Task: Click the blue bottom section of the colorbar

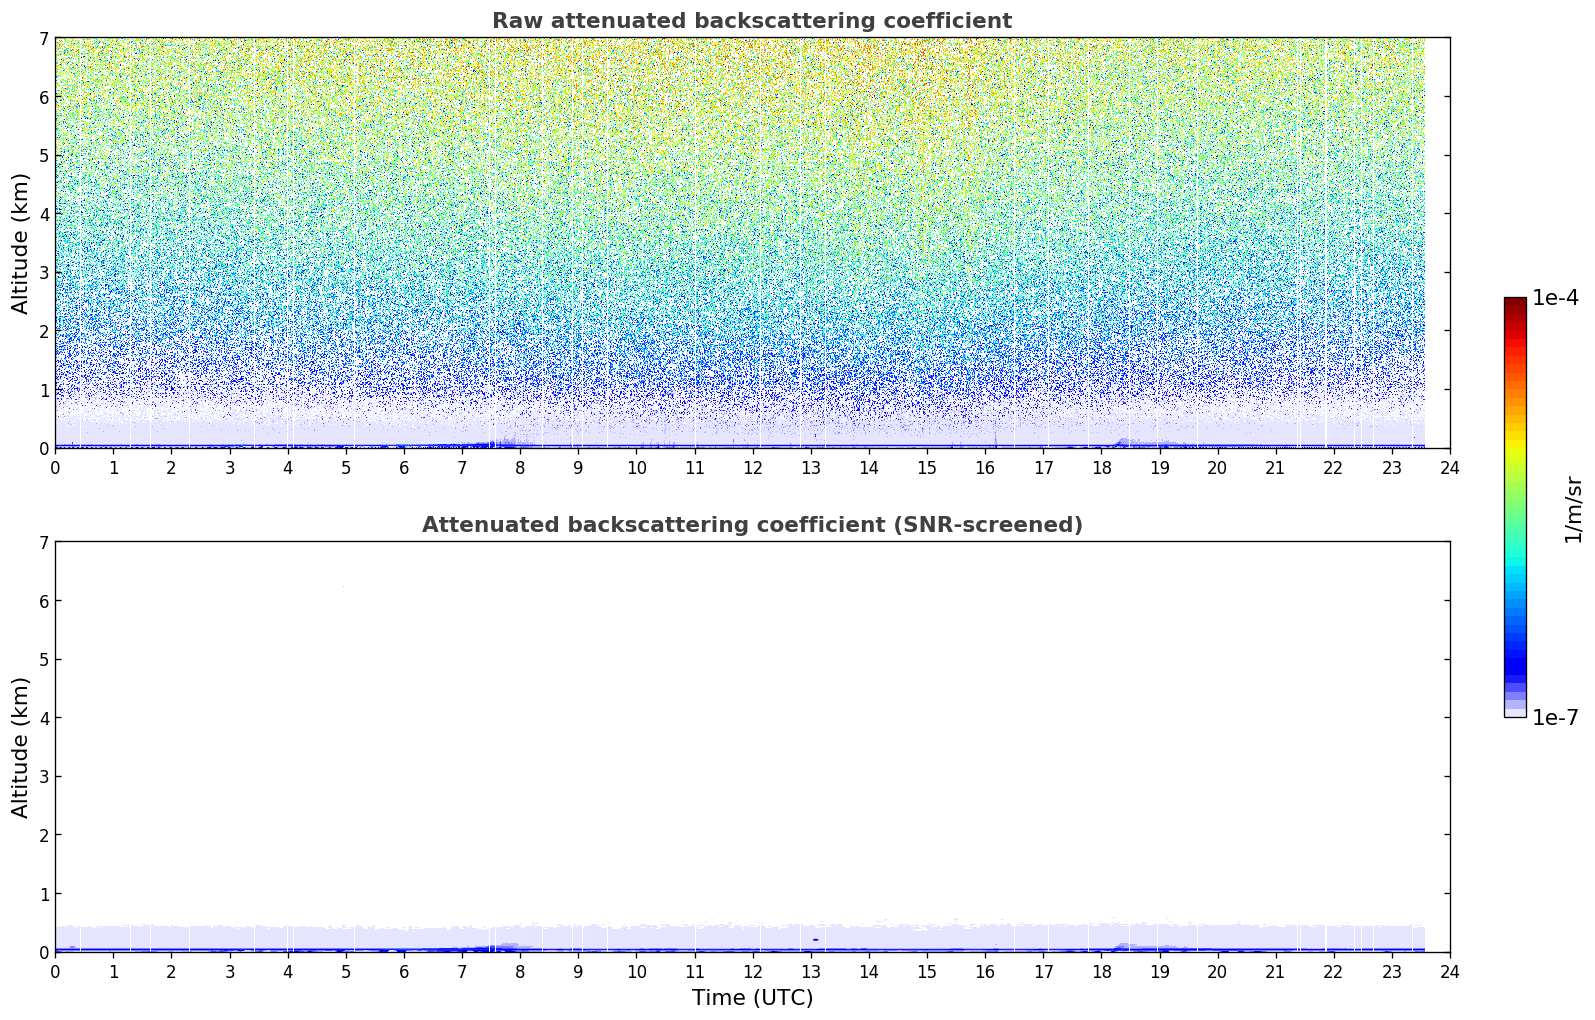Action: pyautogui.click(x=1515, y=655)
